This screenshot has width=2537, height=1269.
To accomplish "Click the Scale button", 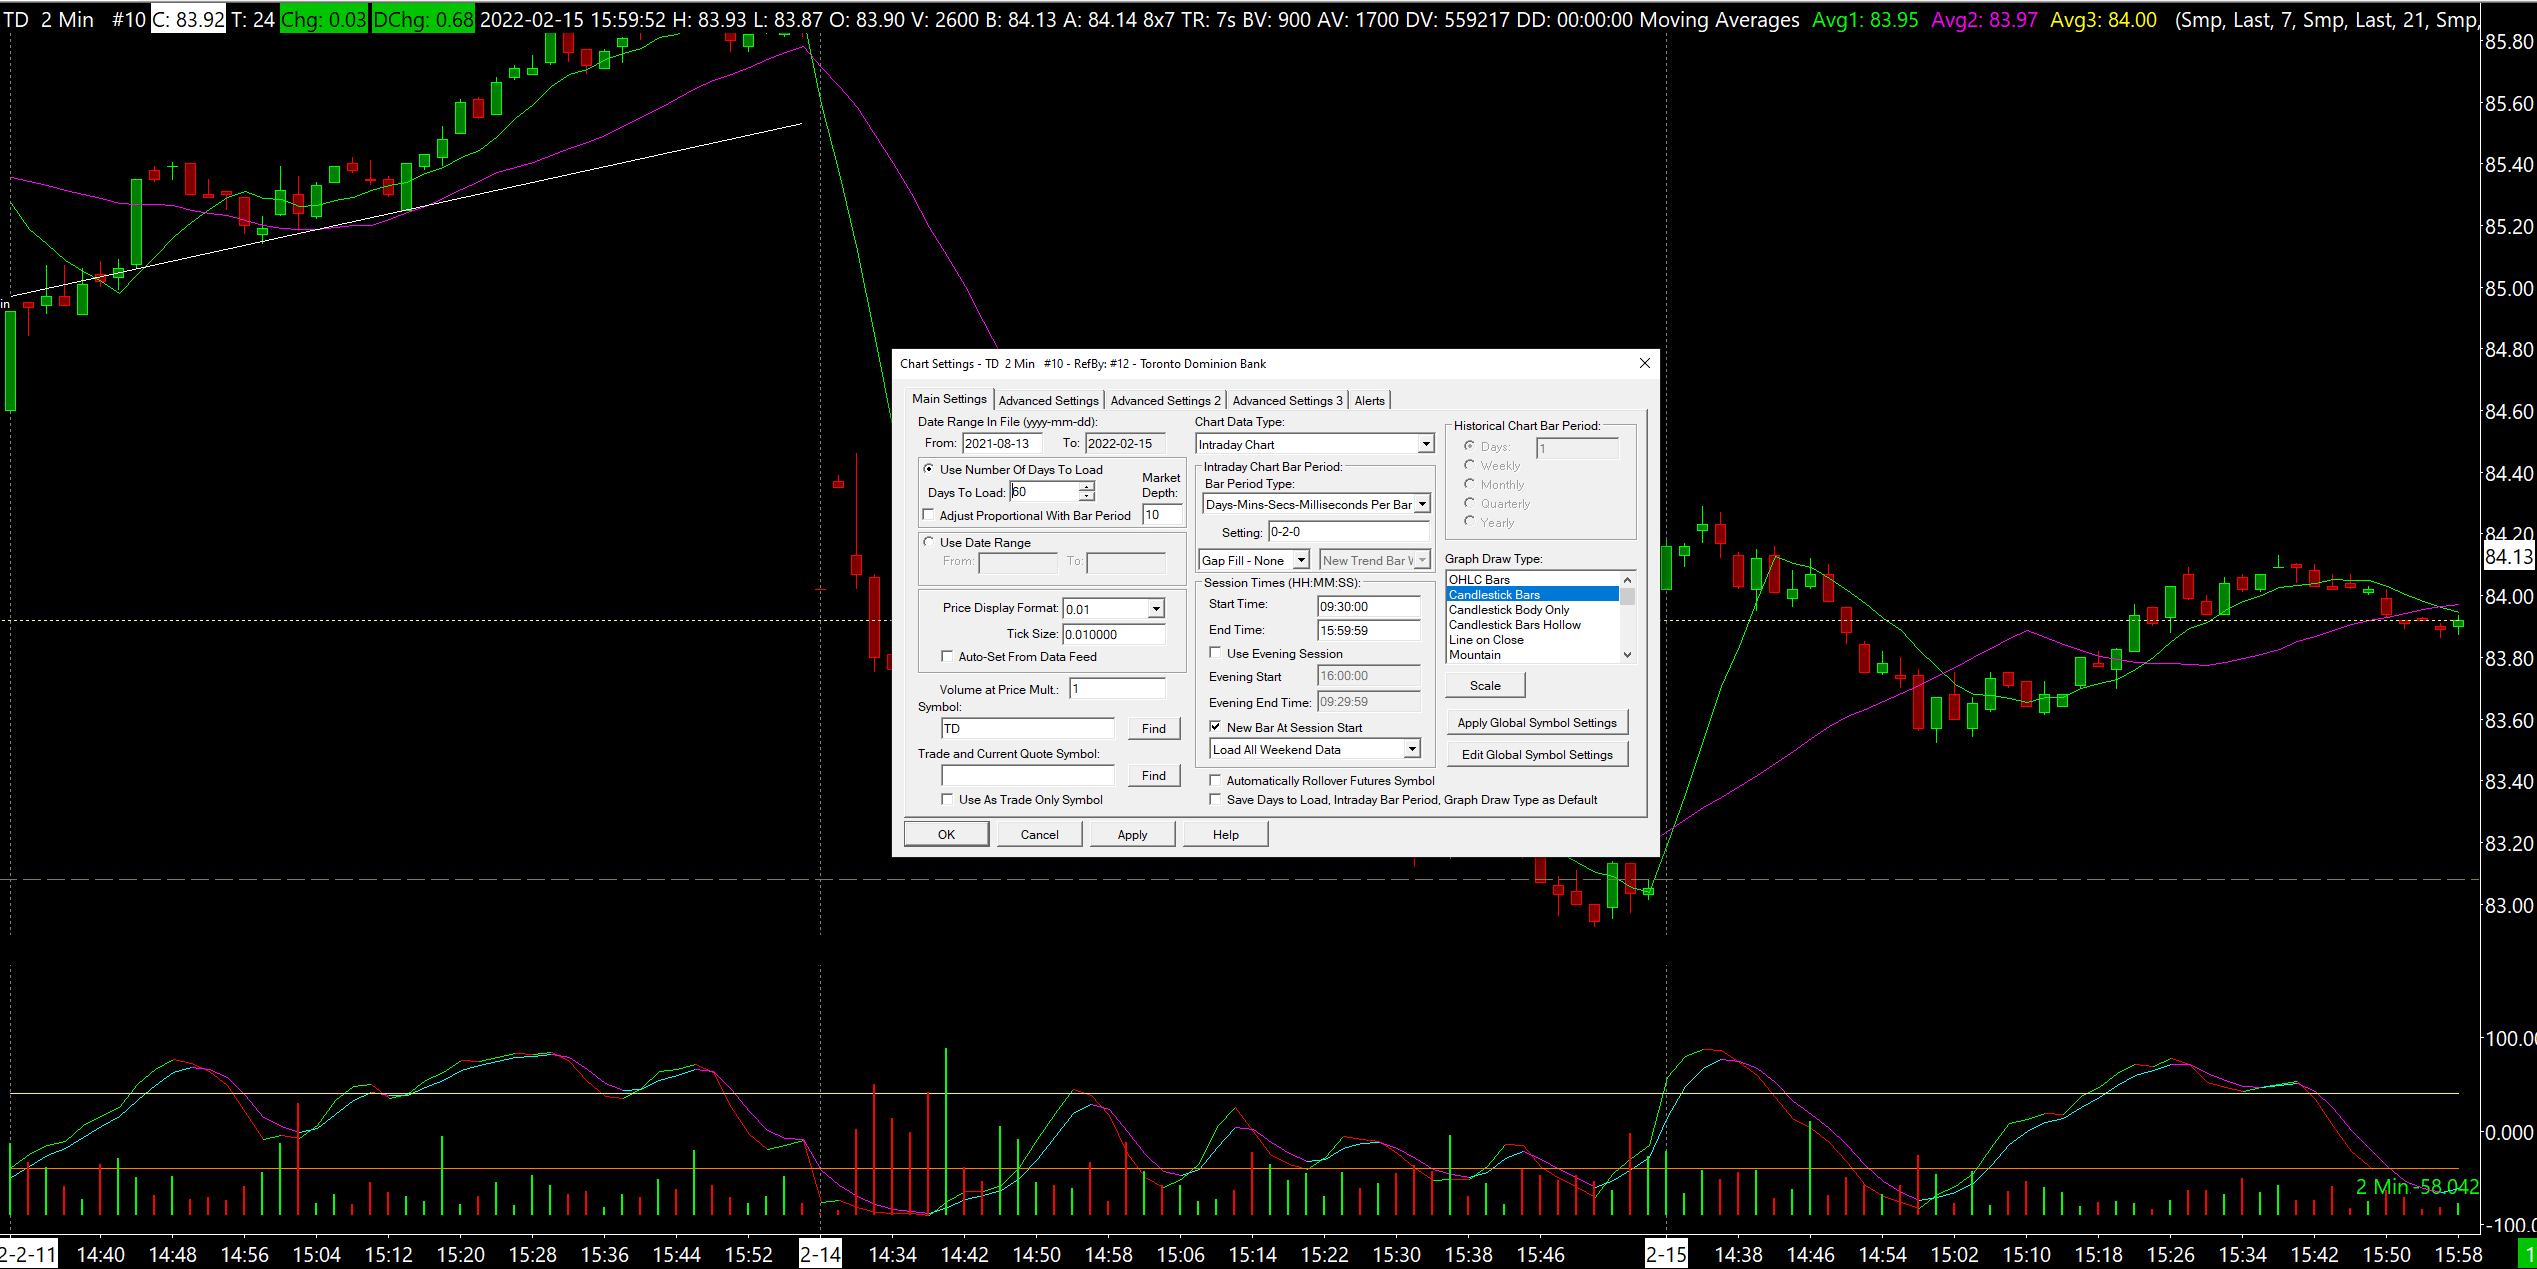I will coord(1484,685).
